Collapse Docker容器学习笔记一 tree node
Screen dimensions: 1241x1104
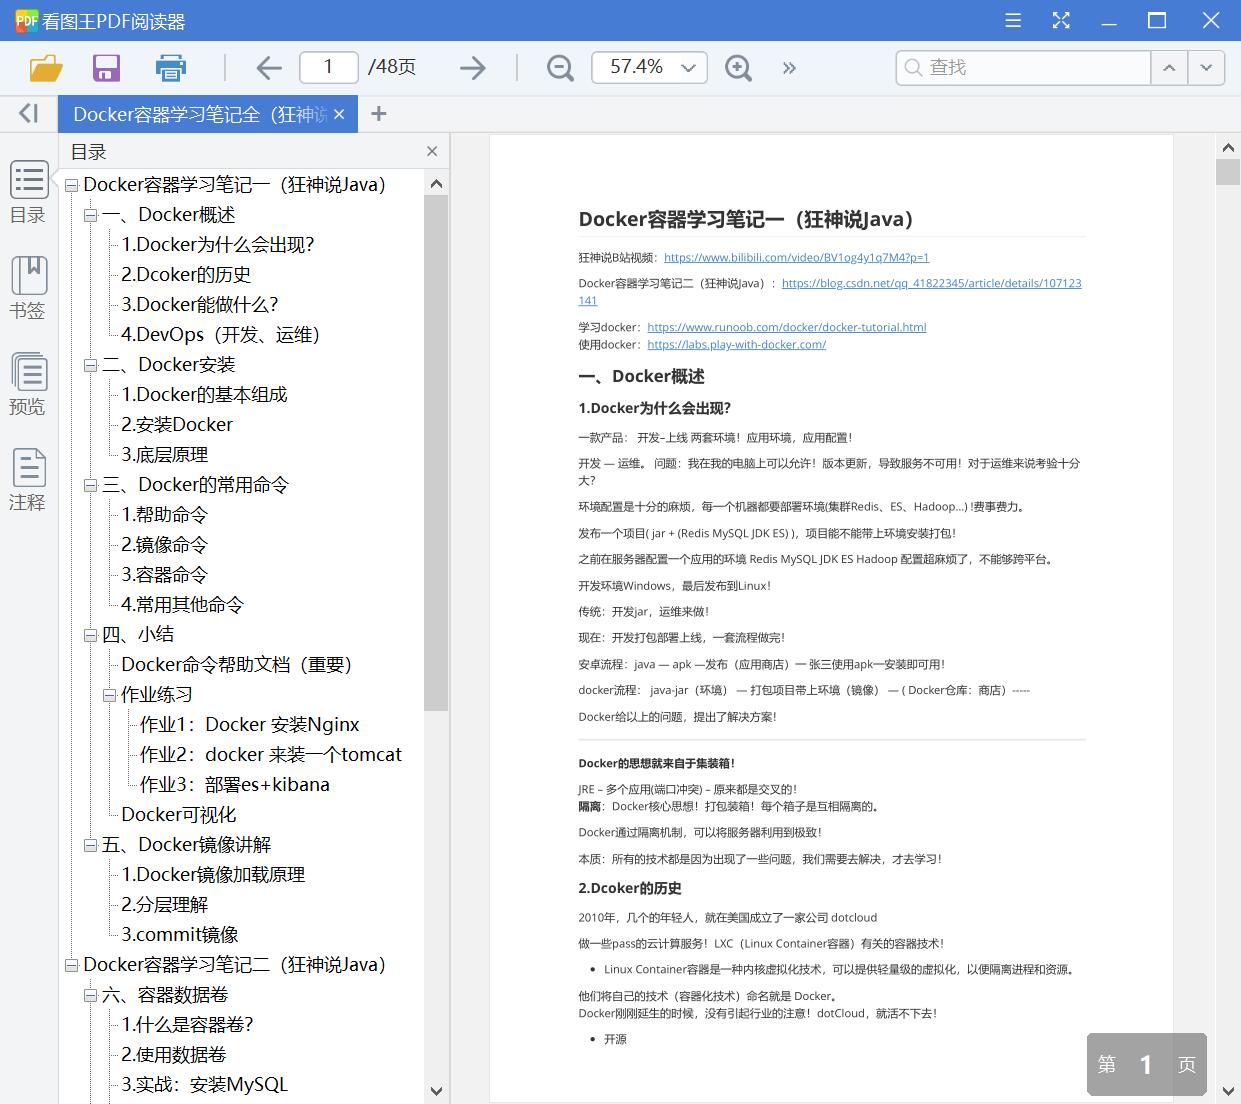71,185
